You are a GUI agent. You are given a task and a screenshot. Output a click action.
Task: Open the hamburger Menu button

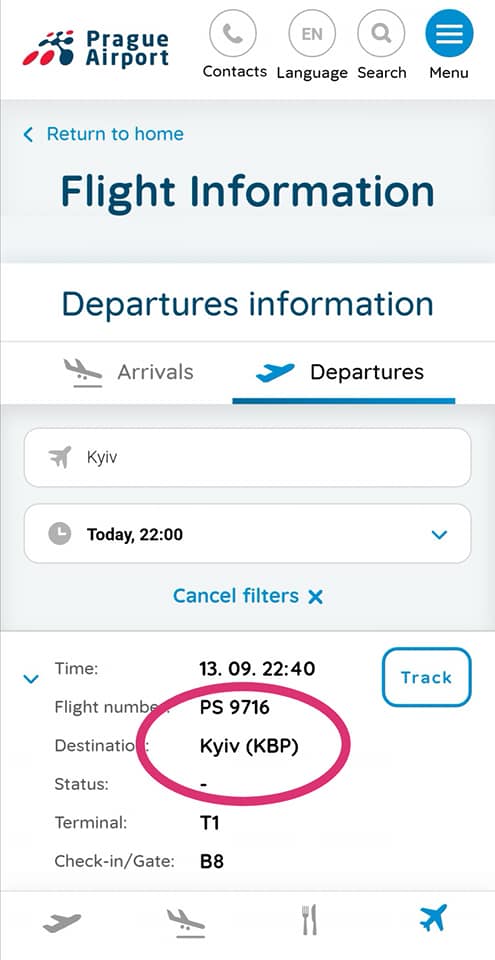tap(449, 35)
